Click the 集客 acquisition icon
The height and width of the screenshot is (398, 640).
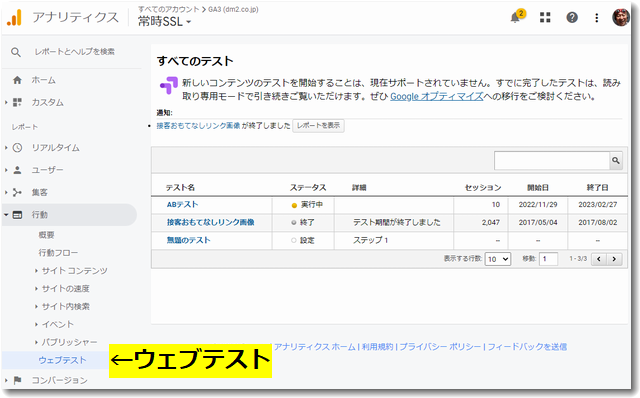click(17, 192)
